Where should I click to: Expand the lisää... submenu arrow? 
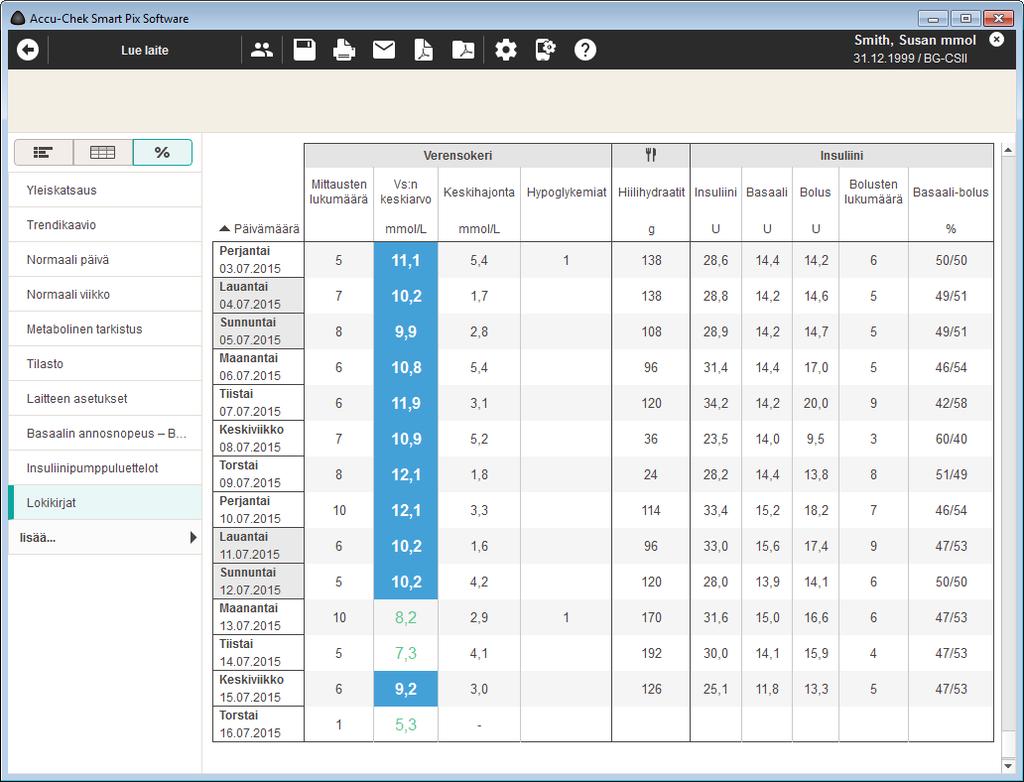pos(193,538)
